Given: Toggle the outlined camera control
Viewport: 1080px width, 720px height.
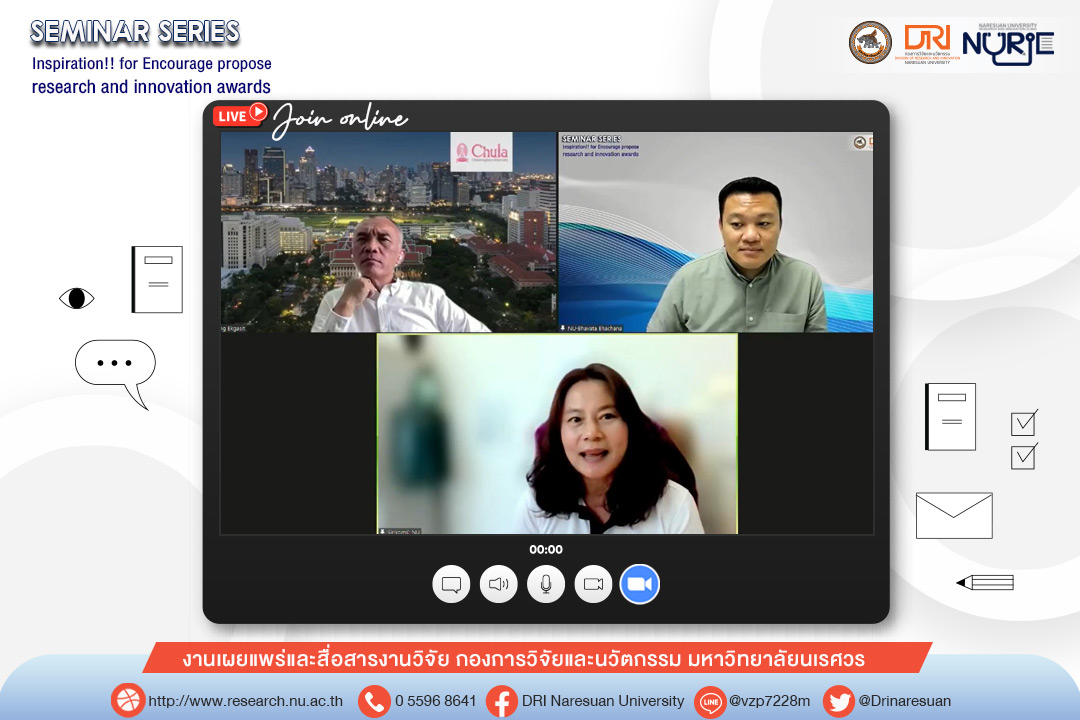Looking at the screenshot, I should [593, 584].
